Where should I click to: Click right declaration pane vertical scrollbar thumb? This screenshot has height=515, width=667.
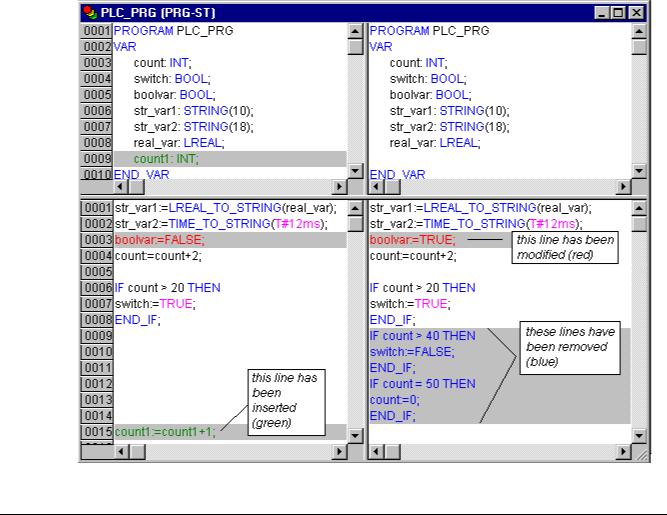point(639,47)
